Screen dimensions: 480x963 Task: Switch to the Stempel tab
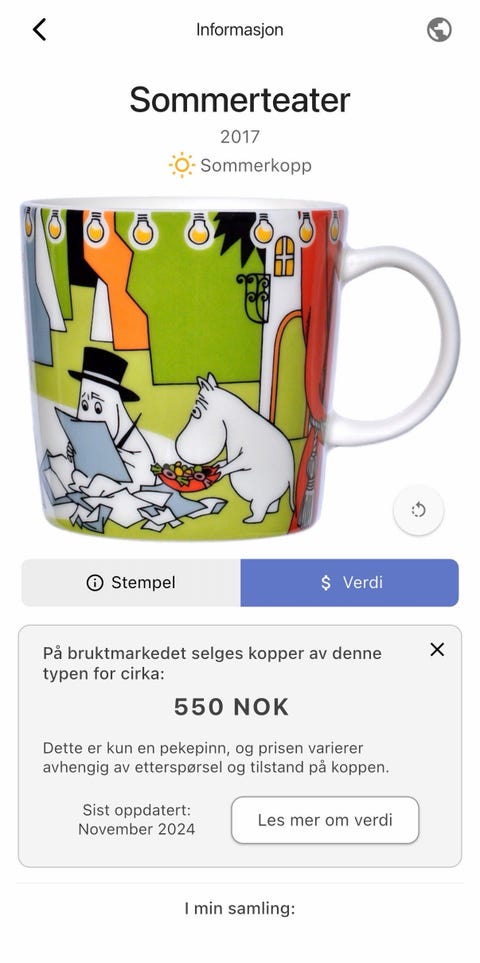click(x=131, y=583)
